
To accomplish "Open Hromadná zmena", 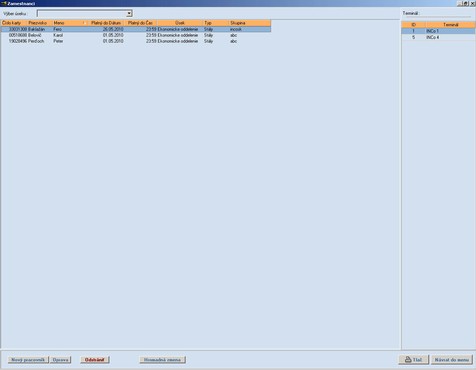I will [x=162, y=360].
